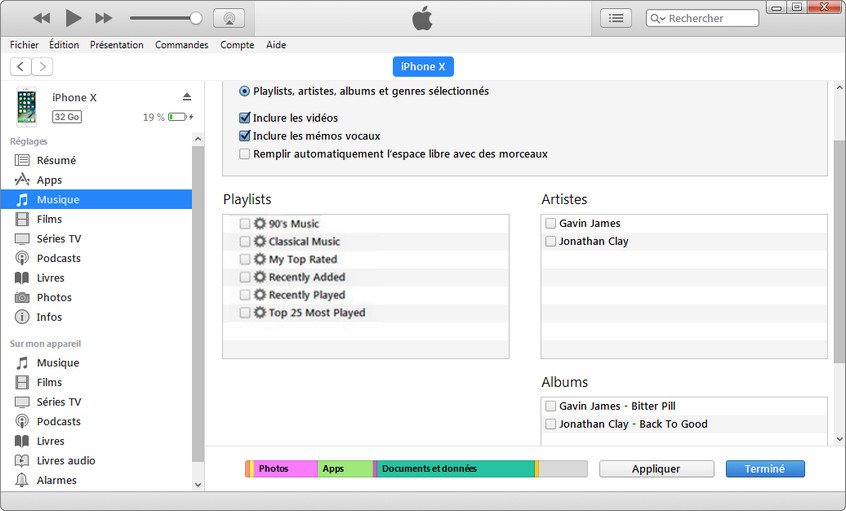
Task: Click the main pane scroll up arrow
Action: [840, 87]
